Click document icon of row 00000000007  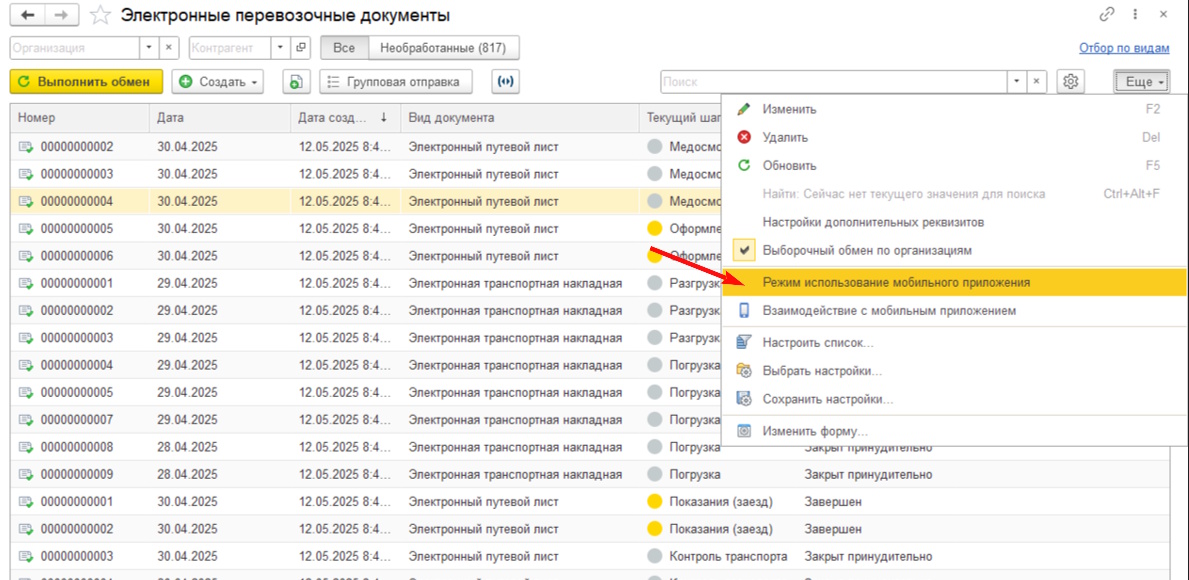(x=27, y=420)
